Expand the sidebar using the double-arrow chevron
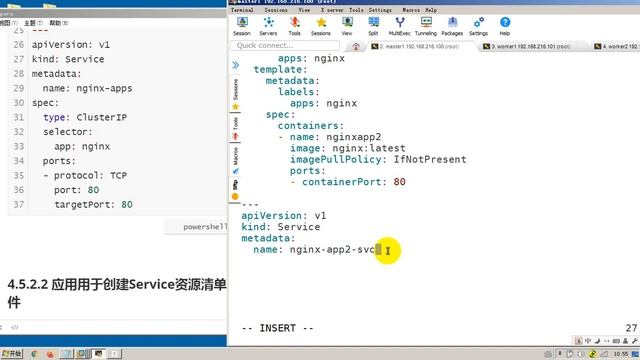 click(x=236, y=65)
